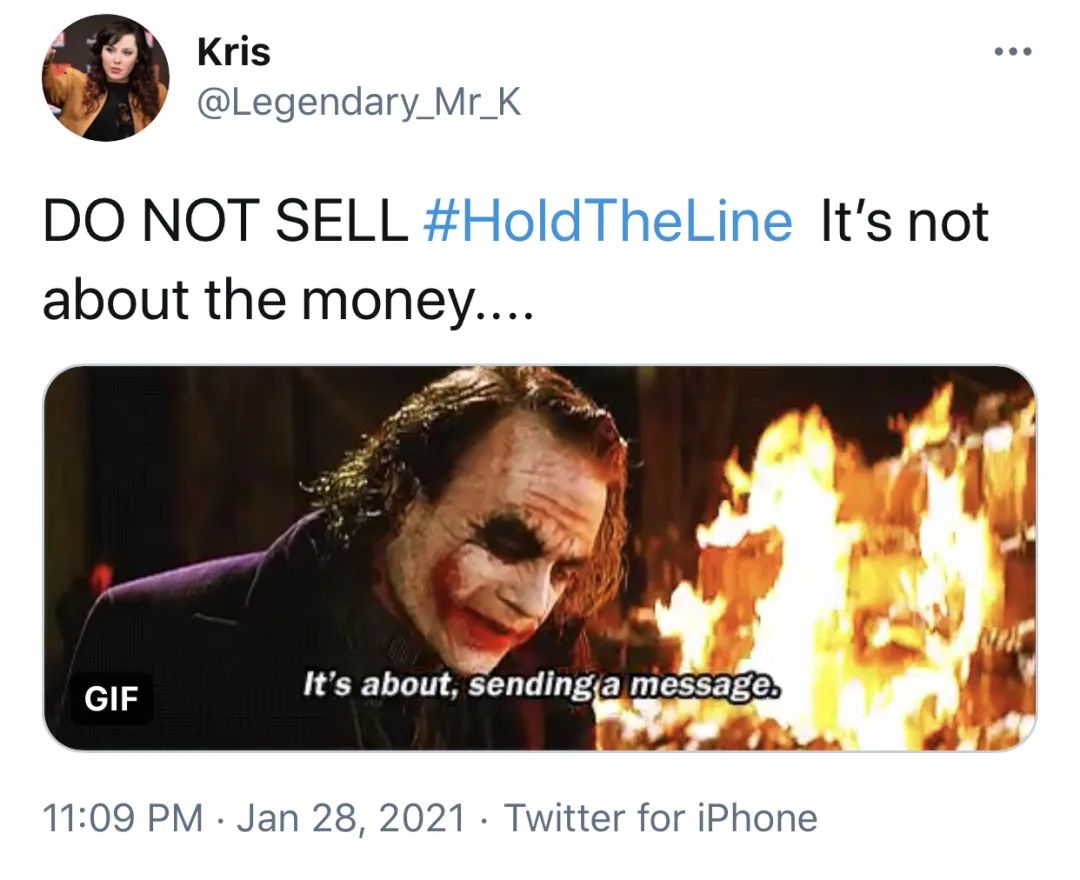Click the "It's not" text after the hashtag
The image size is (1080, 880).
903,222
